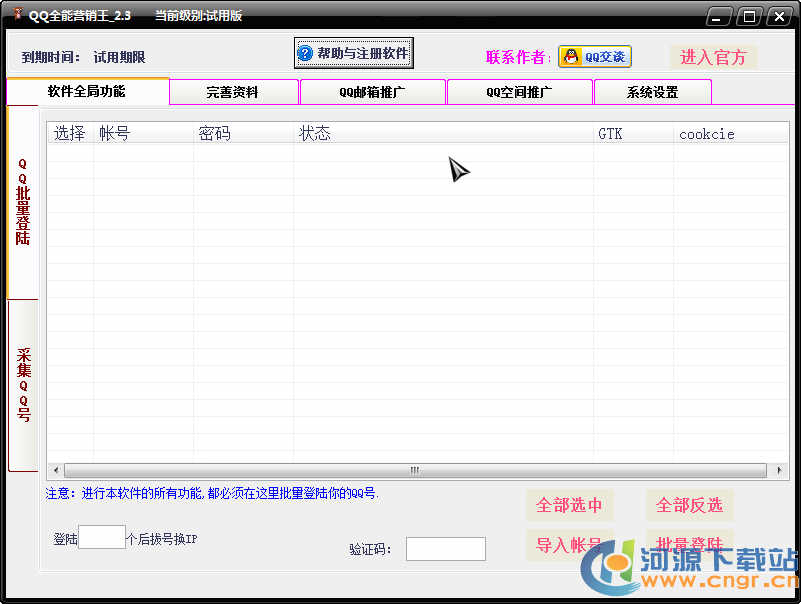Click the GTK column header
Image resolution: width=801 pixels, height=604 pixels.
point(633,133)
